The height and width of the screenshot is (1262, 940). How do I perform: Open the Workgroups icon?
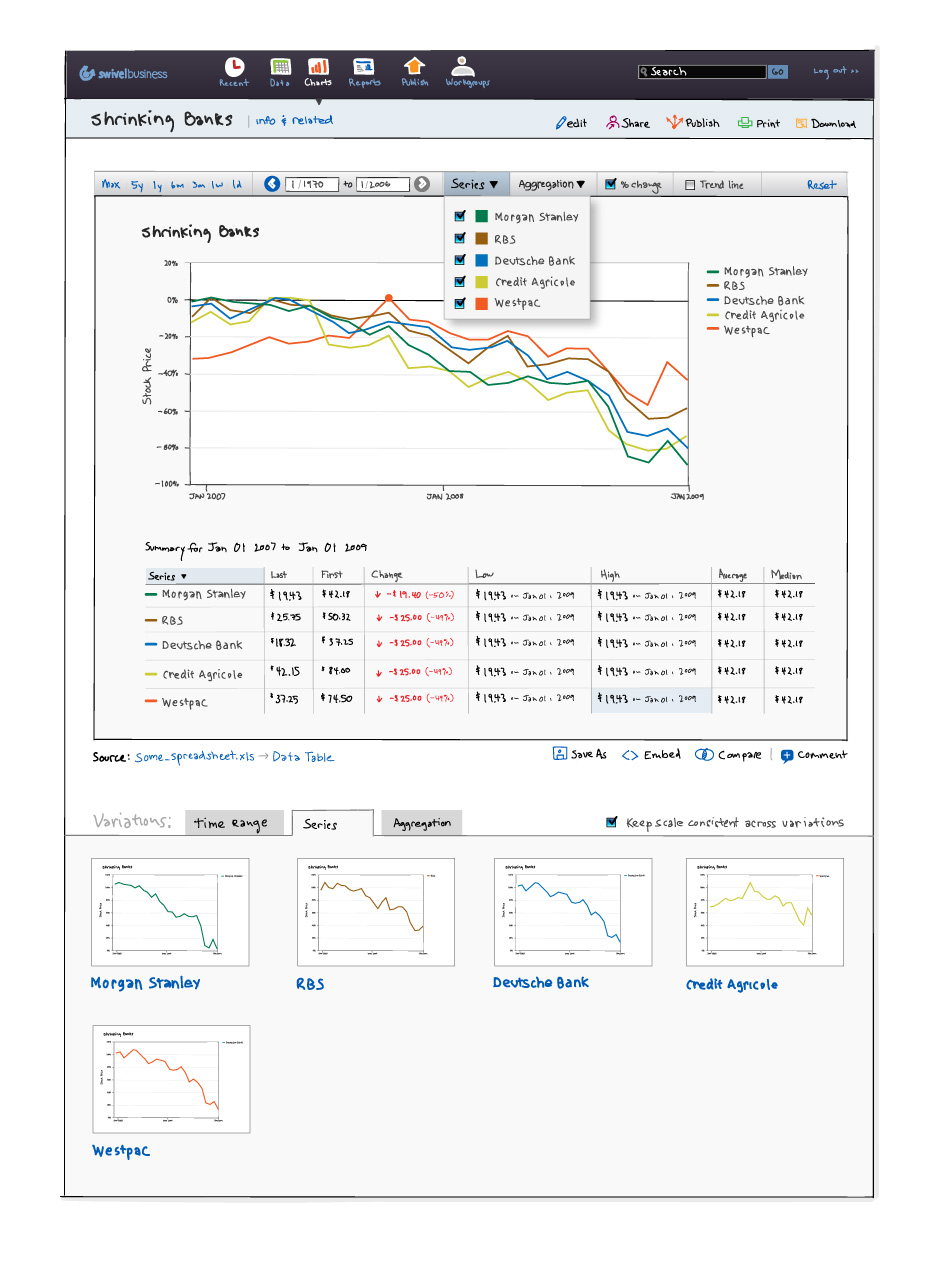coord(461,68)
